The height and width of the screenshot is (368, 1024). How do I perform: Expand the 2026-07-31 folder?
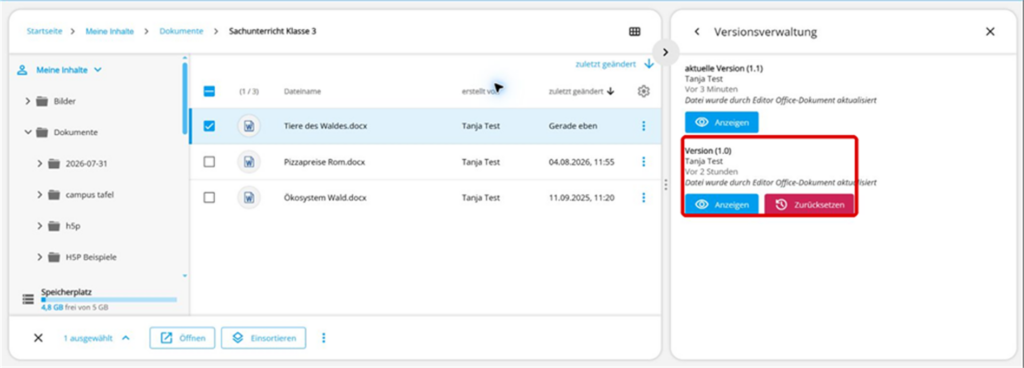40,163
